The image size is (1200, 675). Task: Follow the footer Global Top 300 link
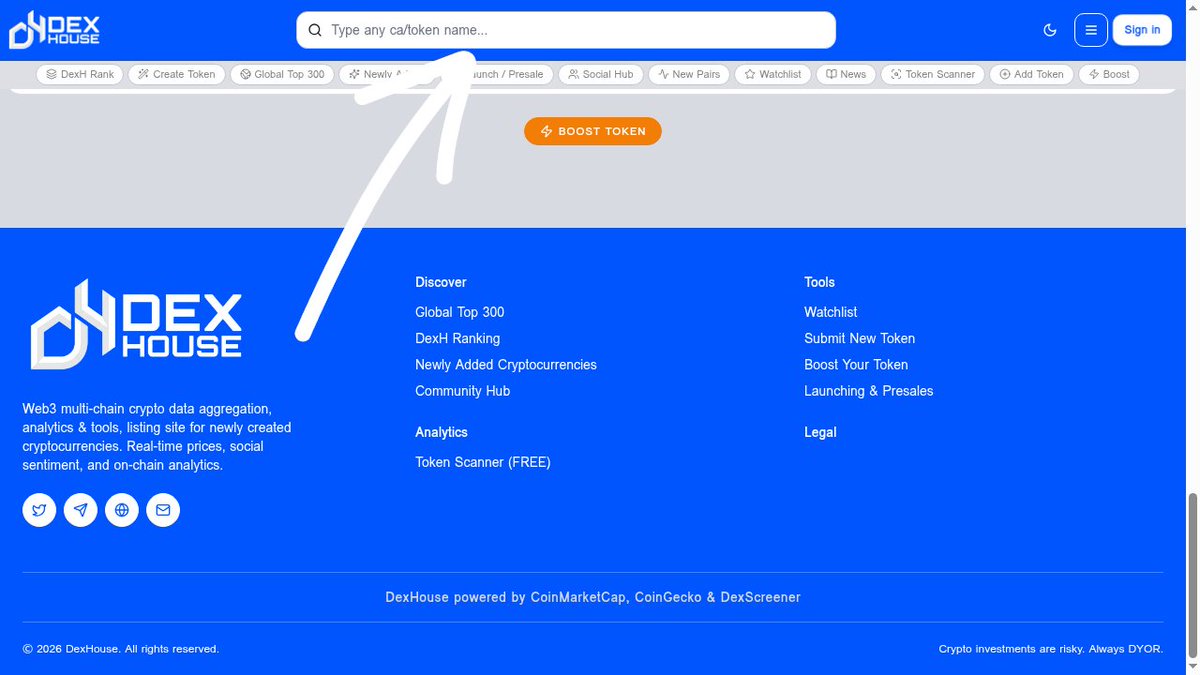(x=460, y=312)
